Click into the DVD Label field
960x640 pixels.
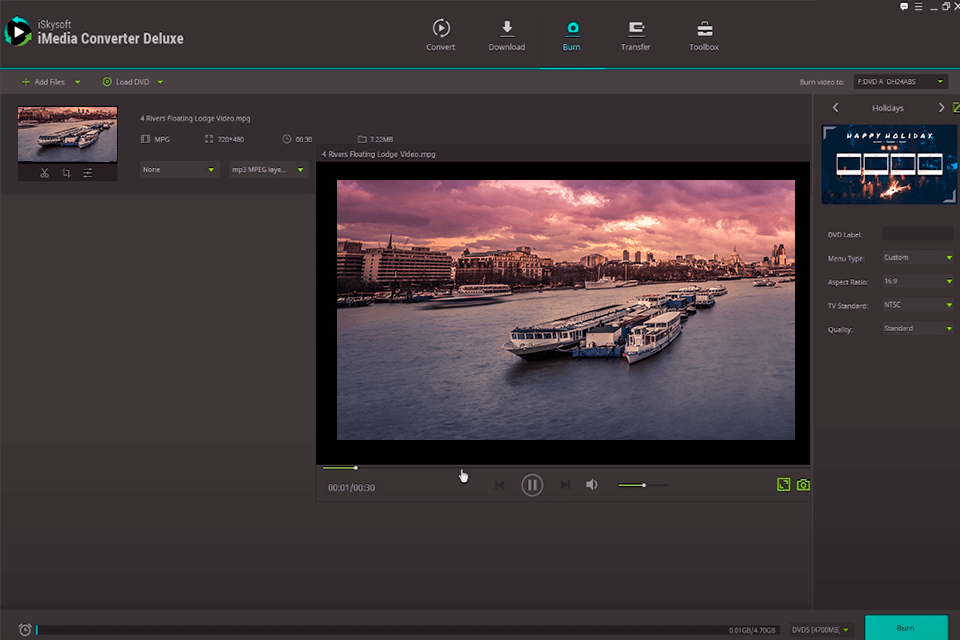(x=918, y=234)
